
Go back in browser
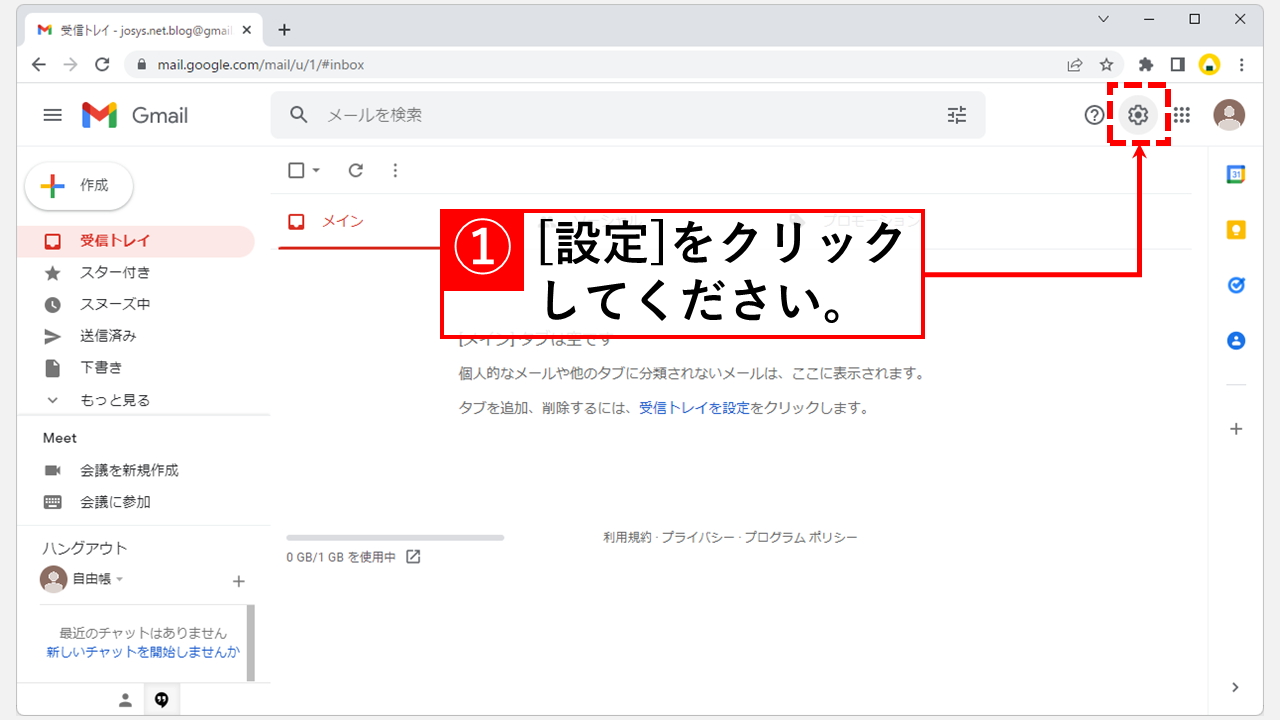point(39,64)
